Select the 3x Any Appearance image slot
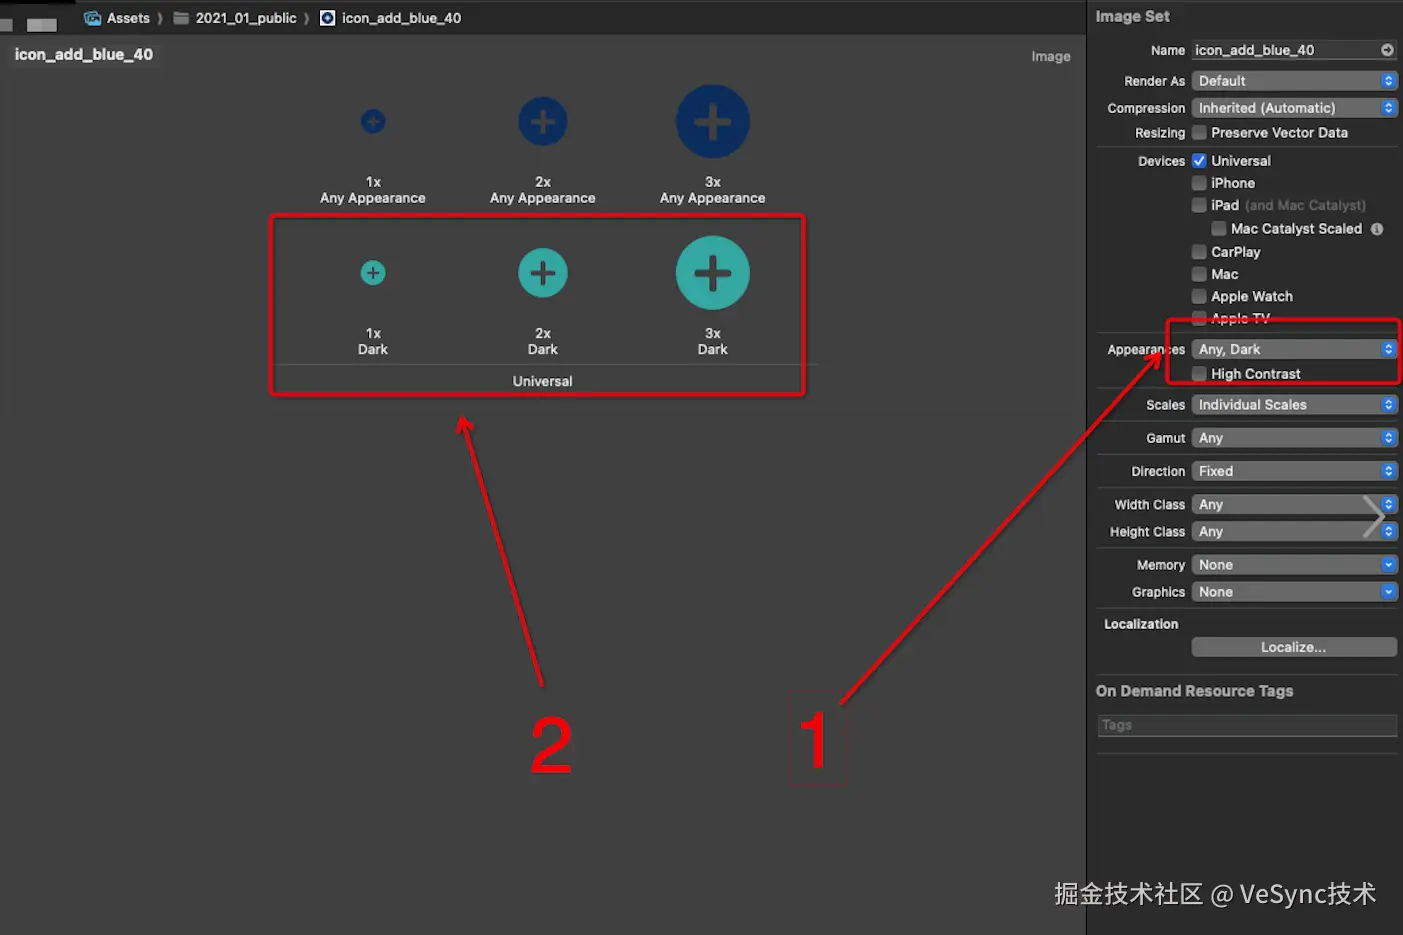 click(713, 122)
